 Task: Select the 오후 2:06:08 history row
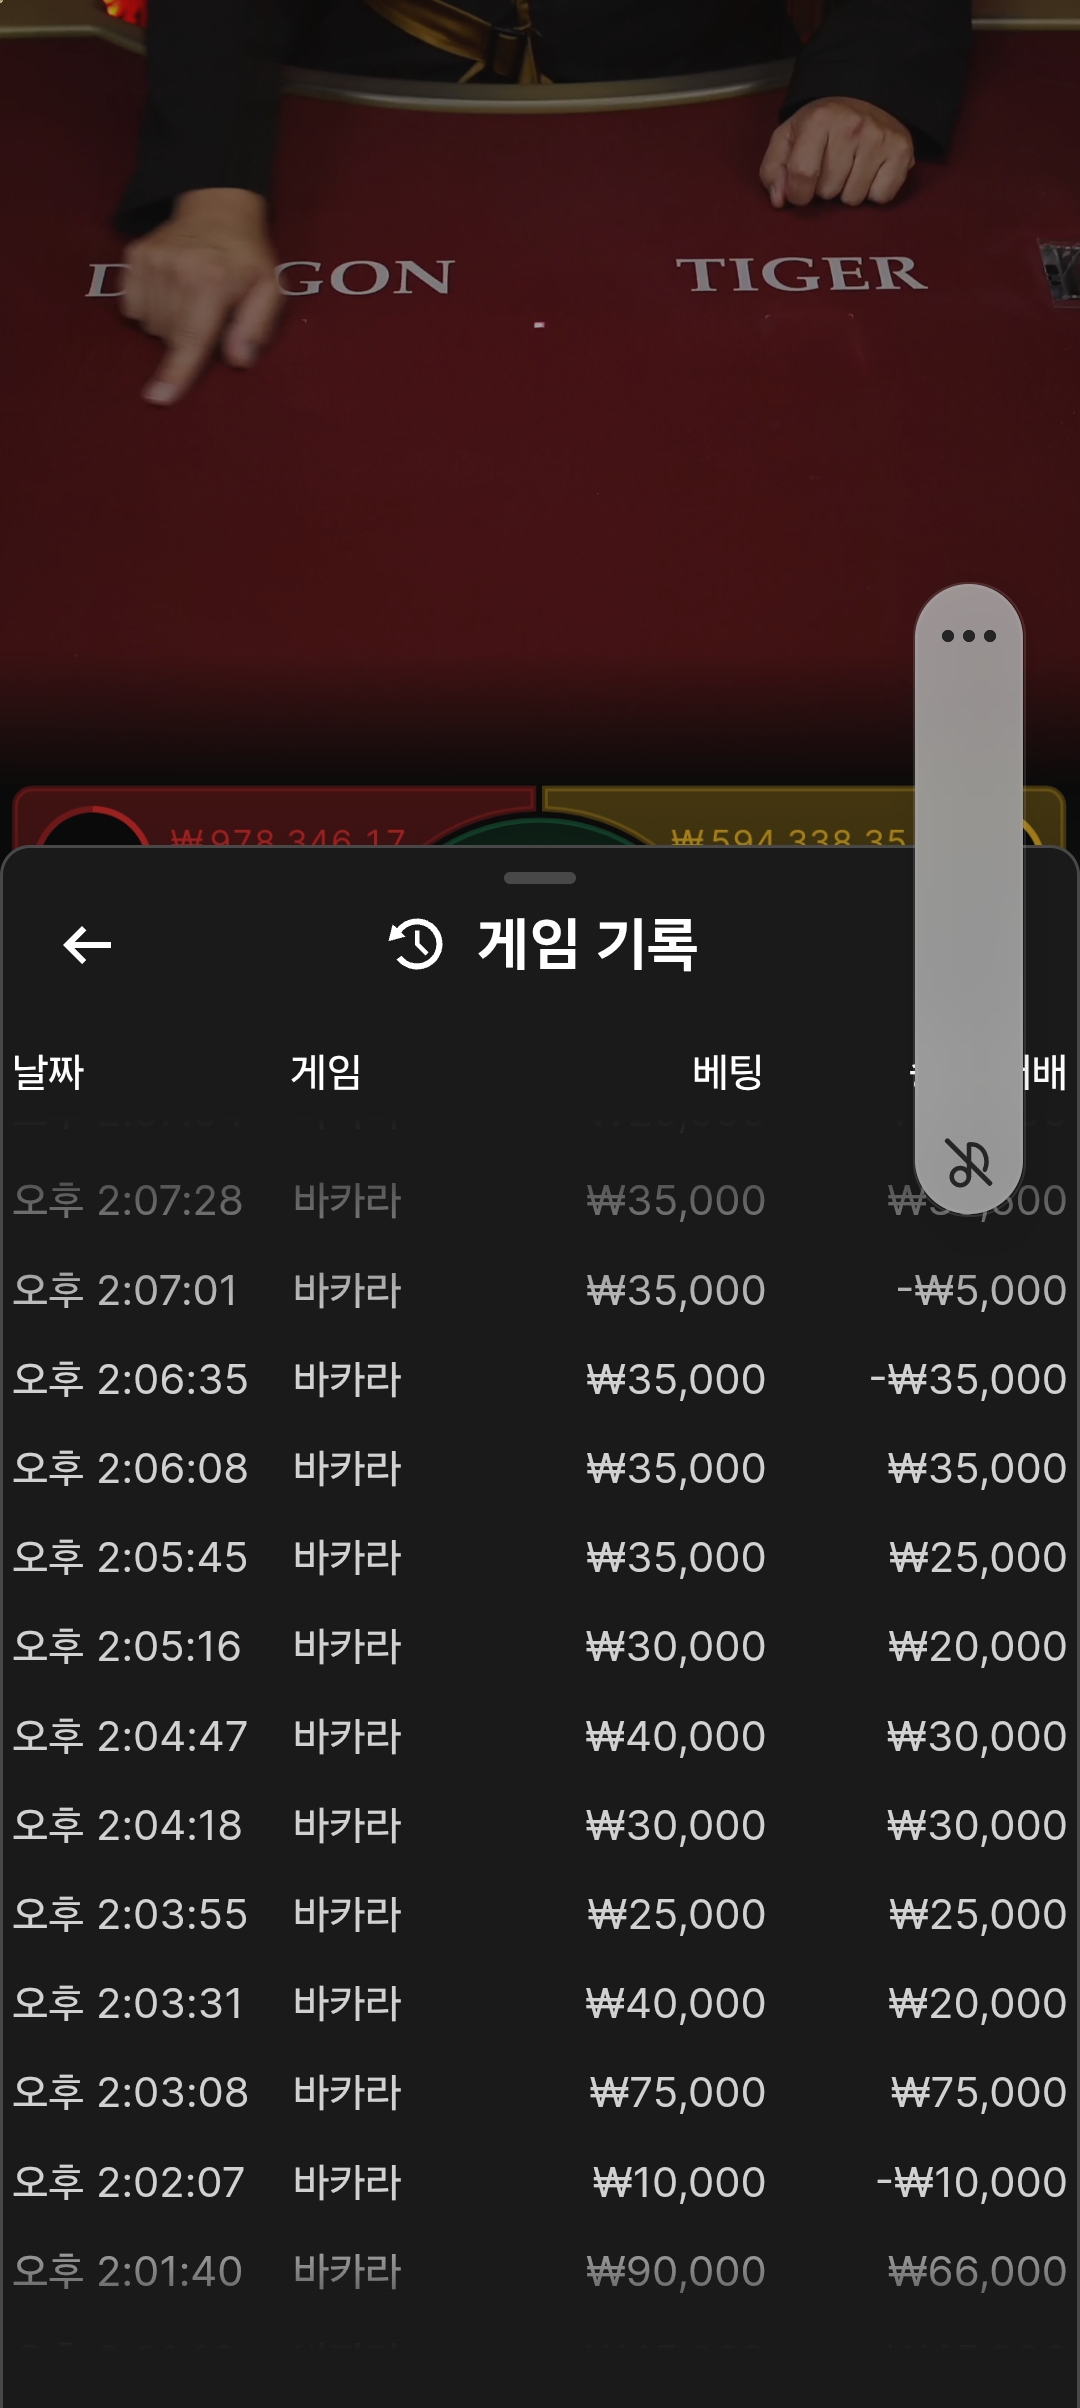[x=540, y=1468]
